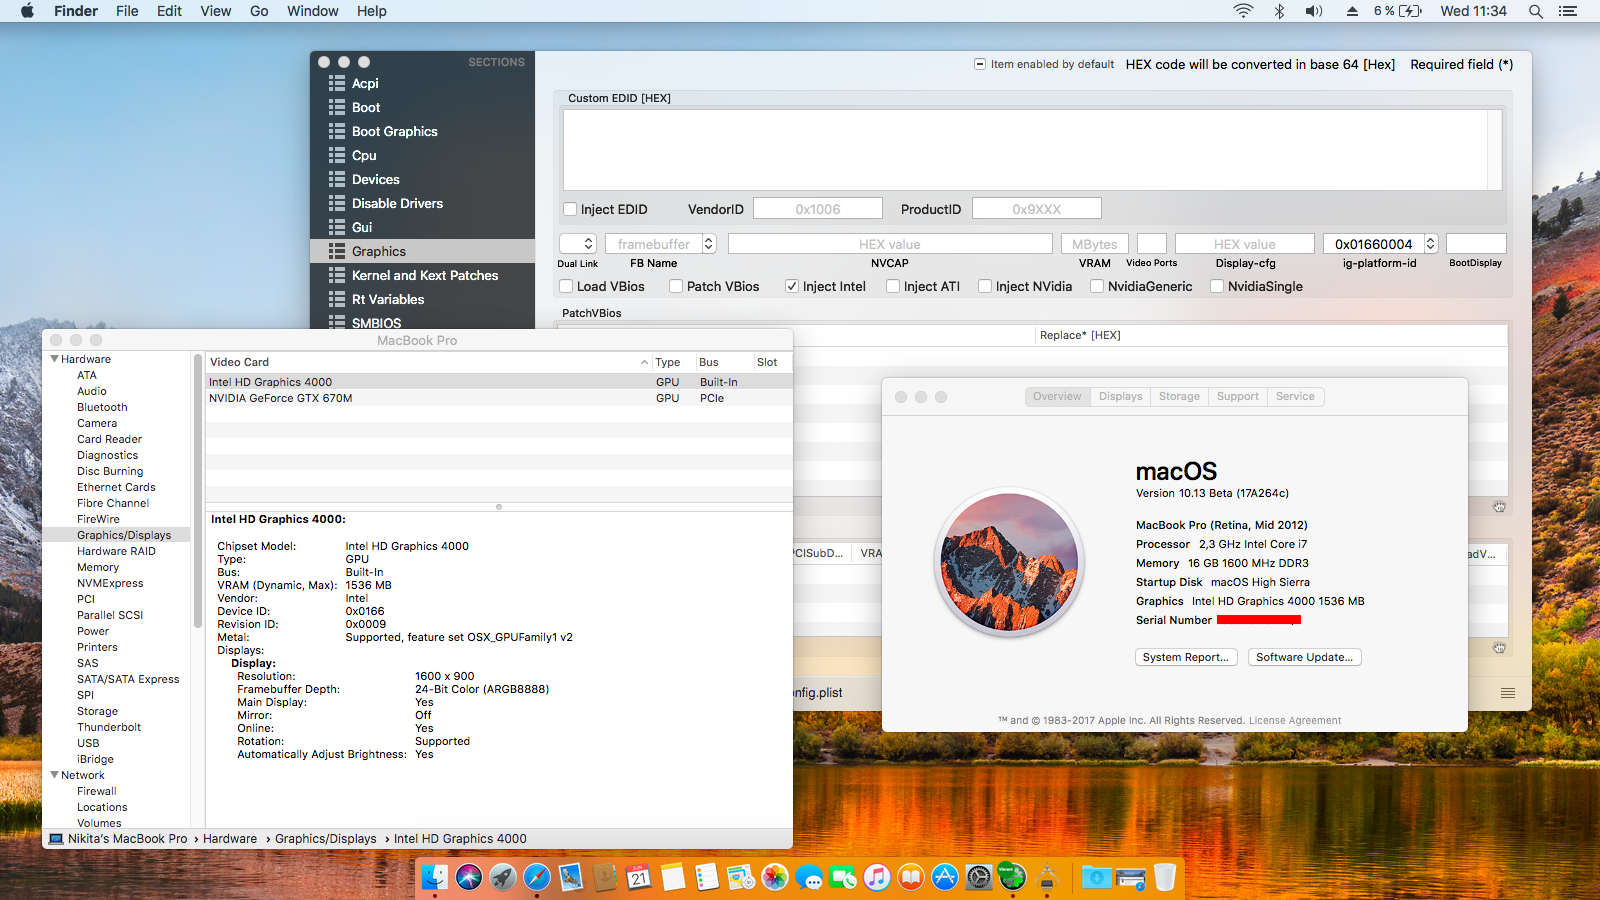Screen dimensions: 1600x900
Task: Enable the Inject EDID checkbox
Action: pos(570,209)
